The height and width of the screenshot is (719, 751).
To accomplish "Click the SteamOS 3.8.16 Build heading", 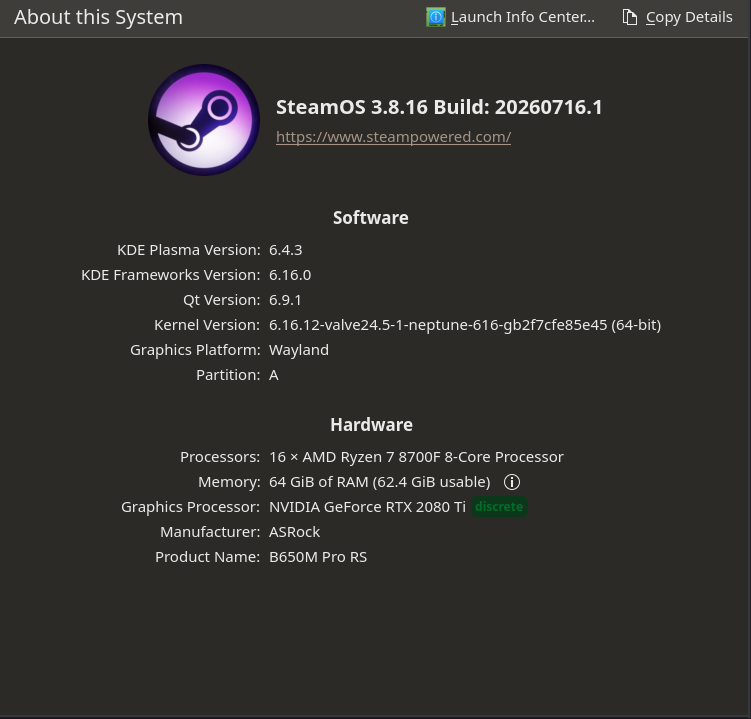I will click(439, 107).
